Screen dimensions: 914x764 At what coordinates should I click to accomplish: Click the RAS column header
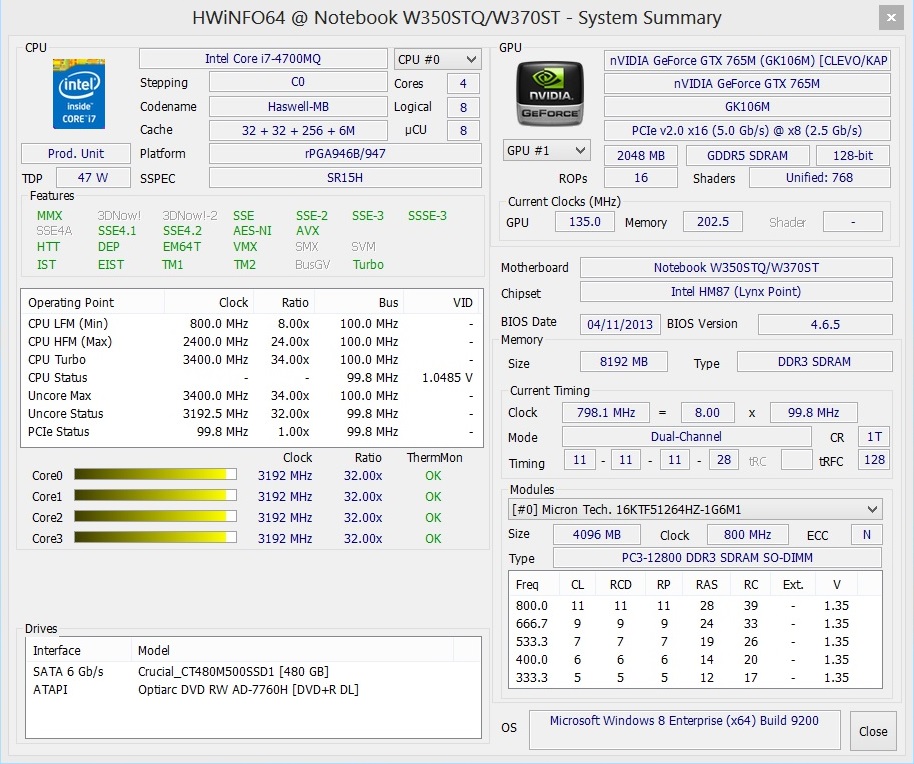(x=706, y=585)
